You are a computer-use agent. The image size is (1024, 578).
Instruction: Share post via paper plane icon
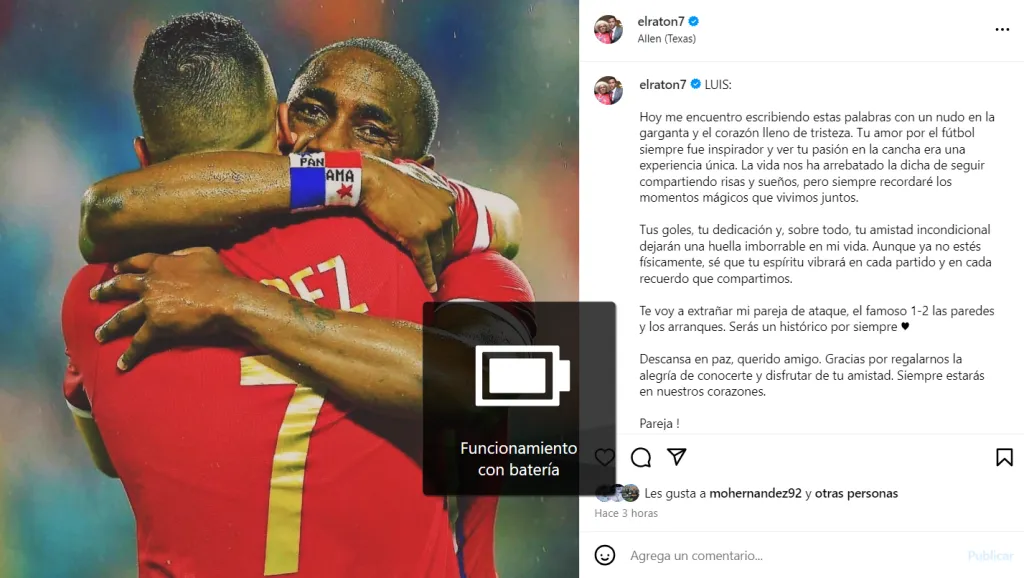point(677,457)
